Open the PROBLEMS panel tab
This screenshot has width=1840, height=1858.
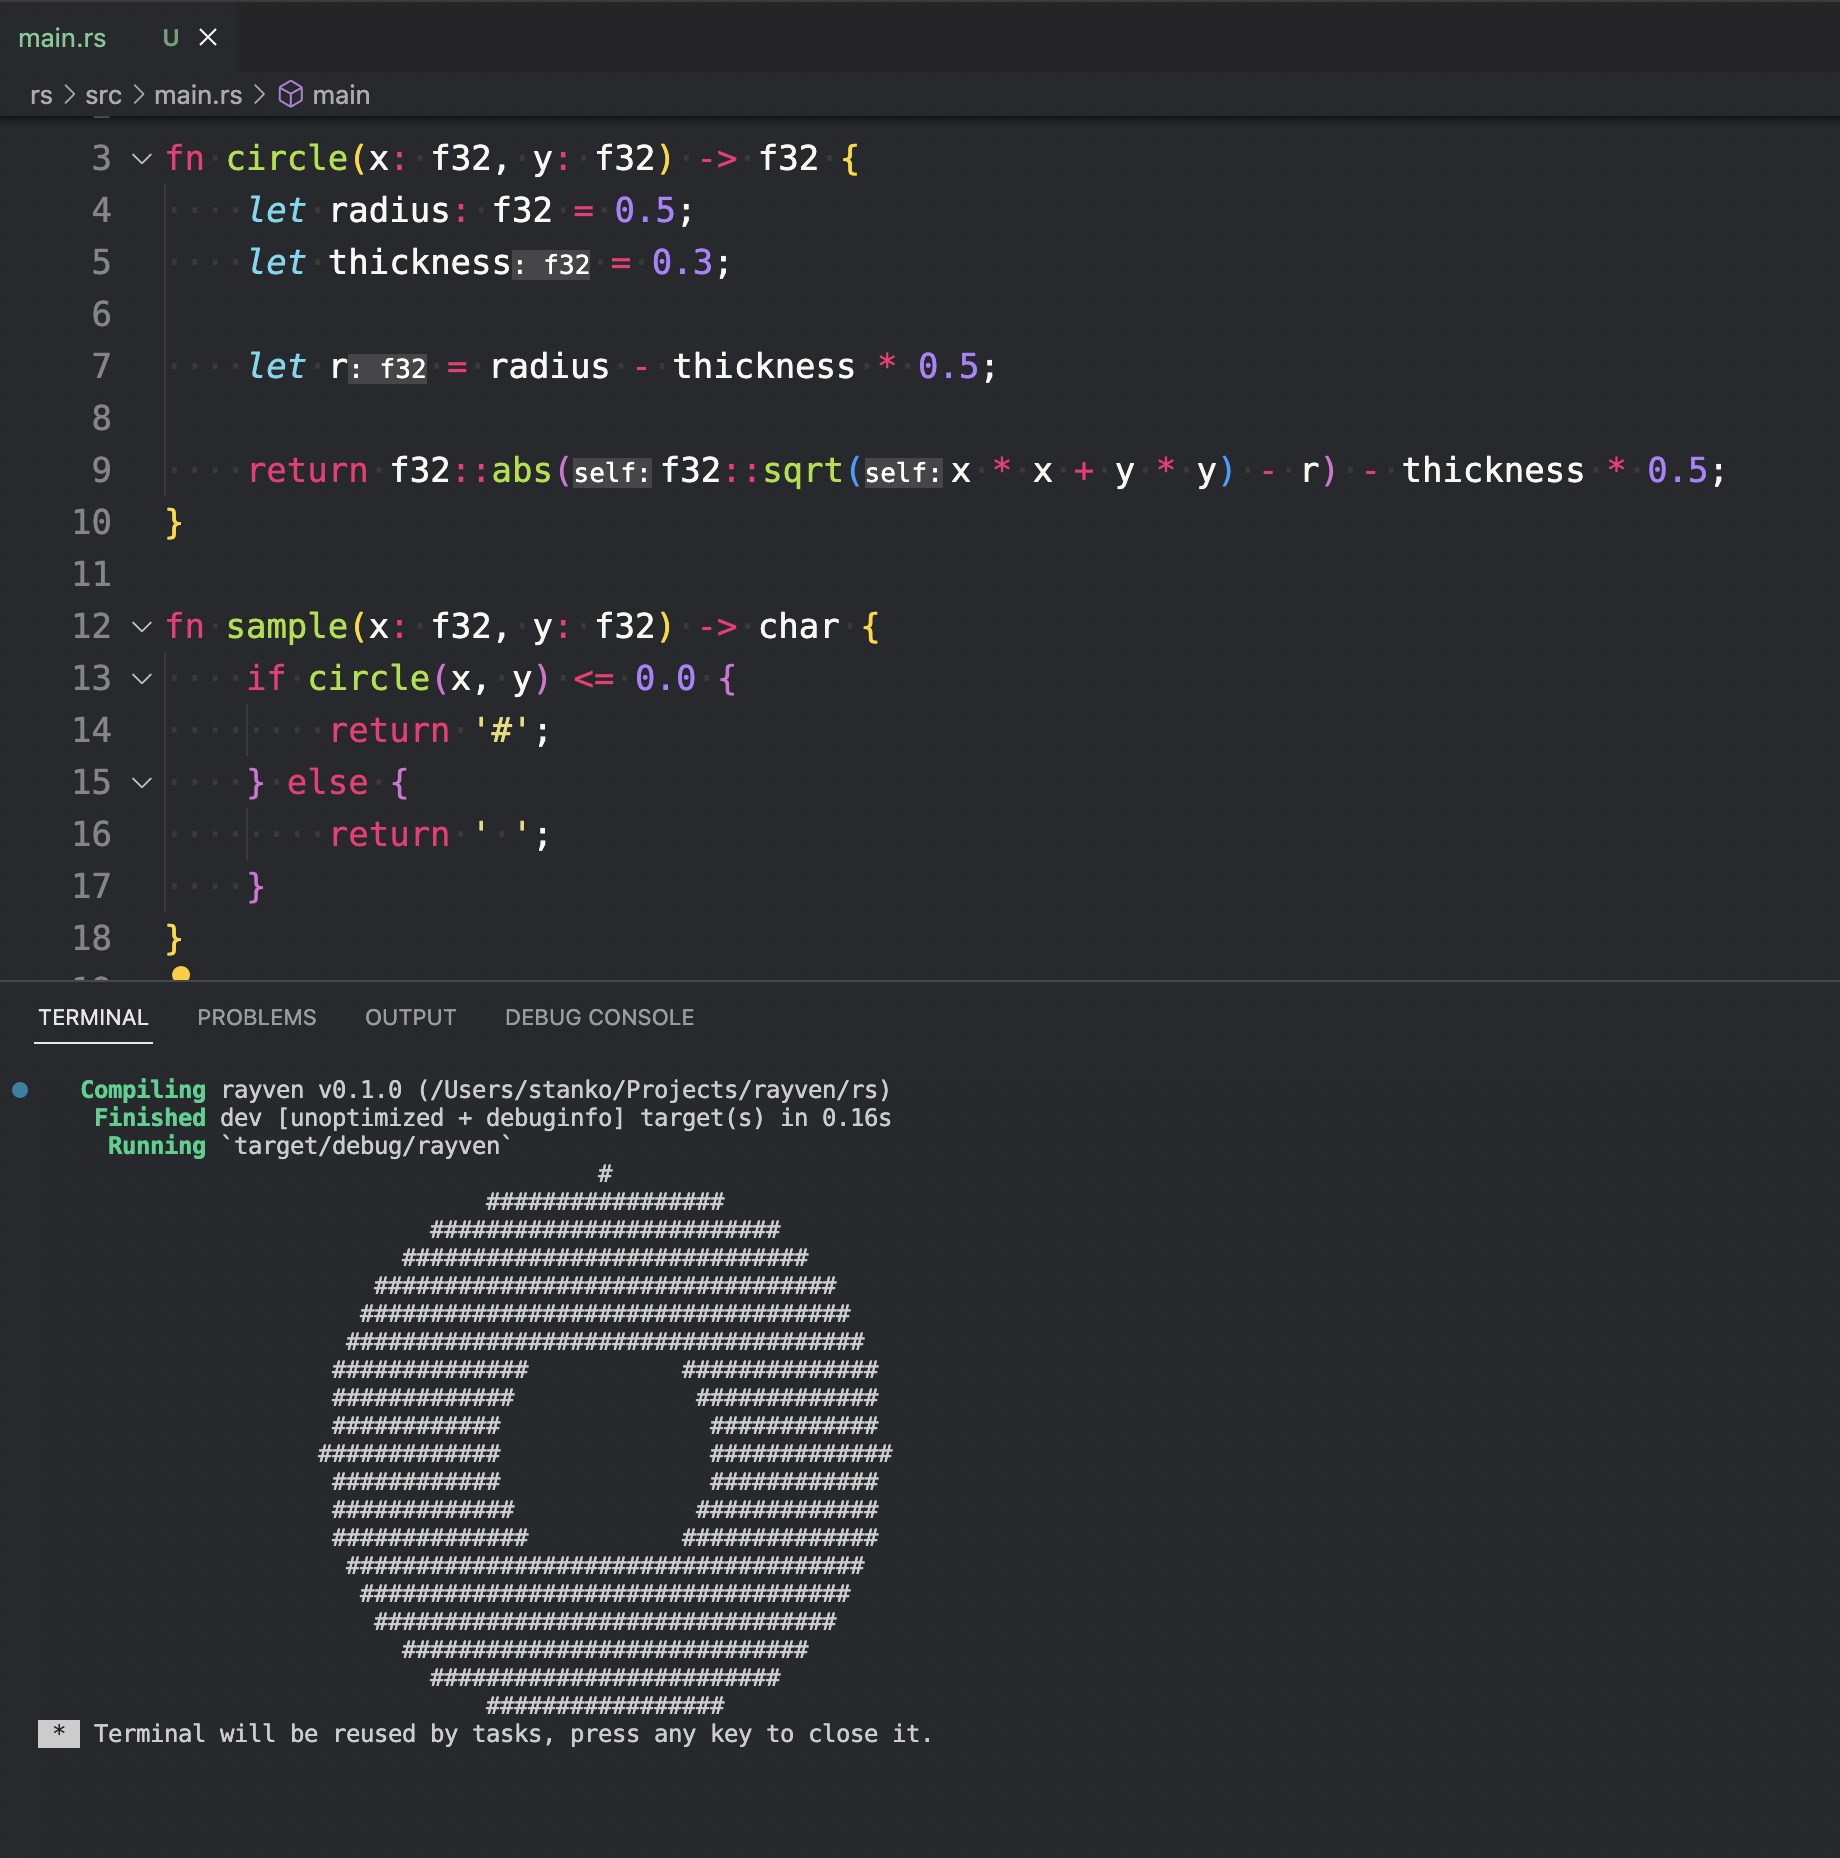click(x=256, y=1017)
